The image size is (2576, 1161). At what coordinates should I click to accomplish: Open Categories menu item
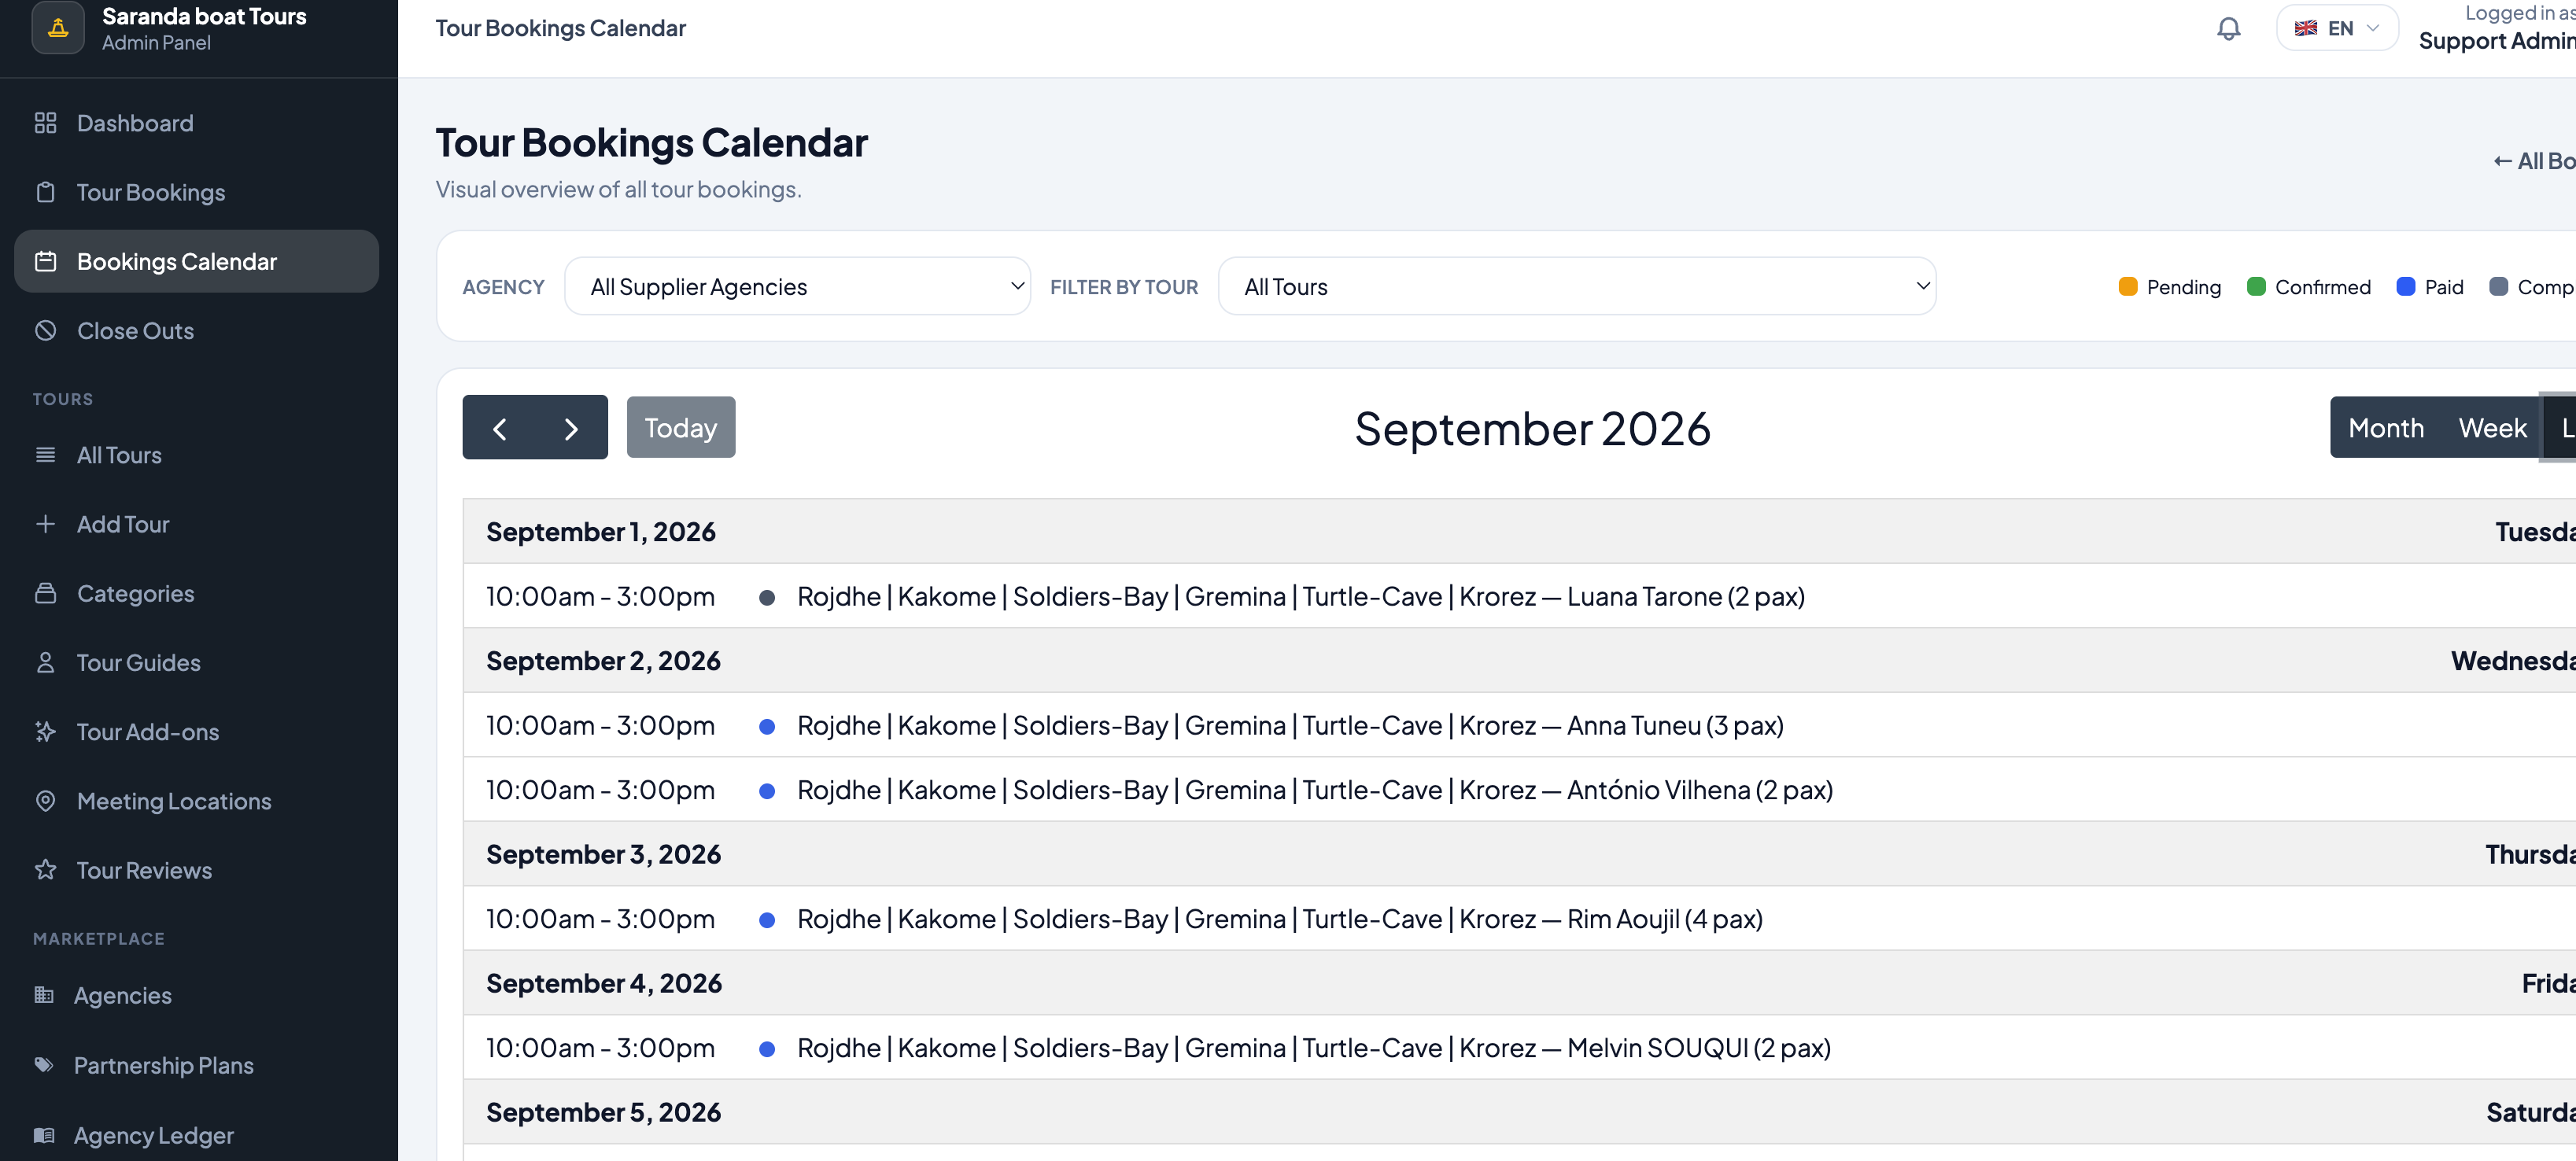point(196,593)
